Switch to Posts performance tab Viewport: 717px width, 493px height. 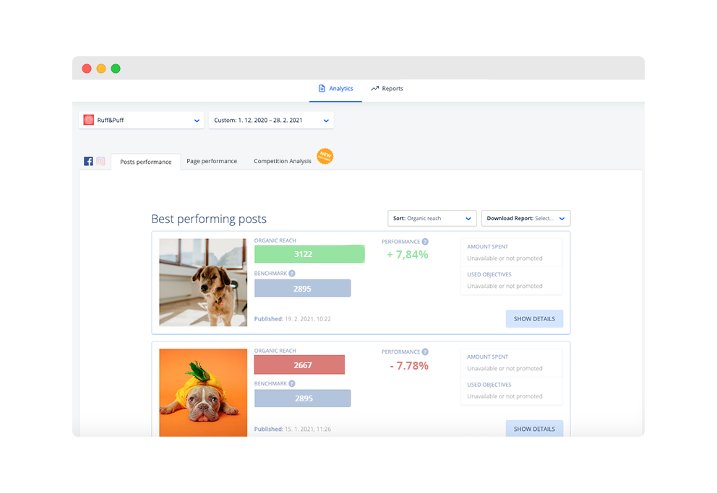pyautogui.click(x=145, y=162)
